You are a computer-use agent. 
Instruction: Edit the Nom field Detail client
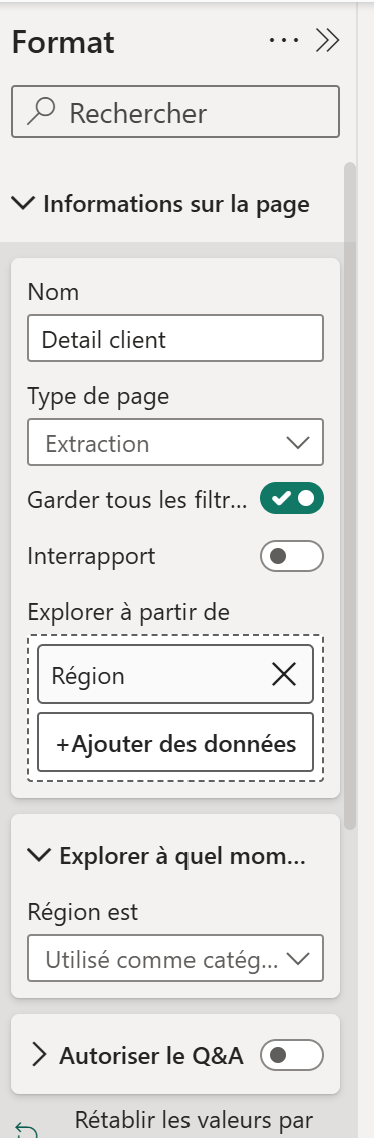176,338
